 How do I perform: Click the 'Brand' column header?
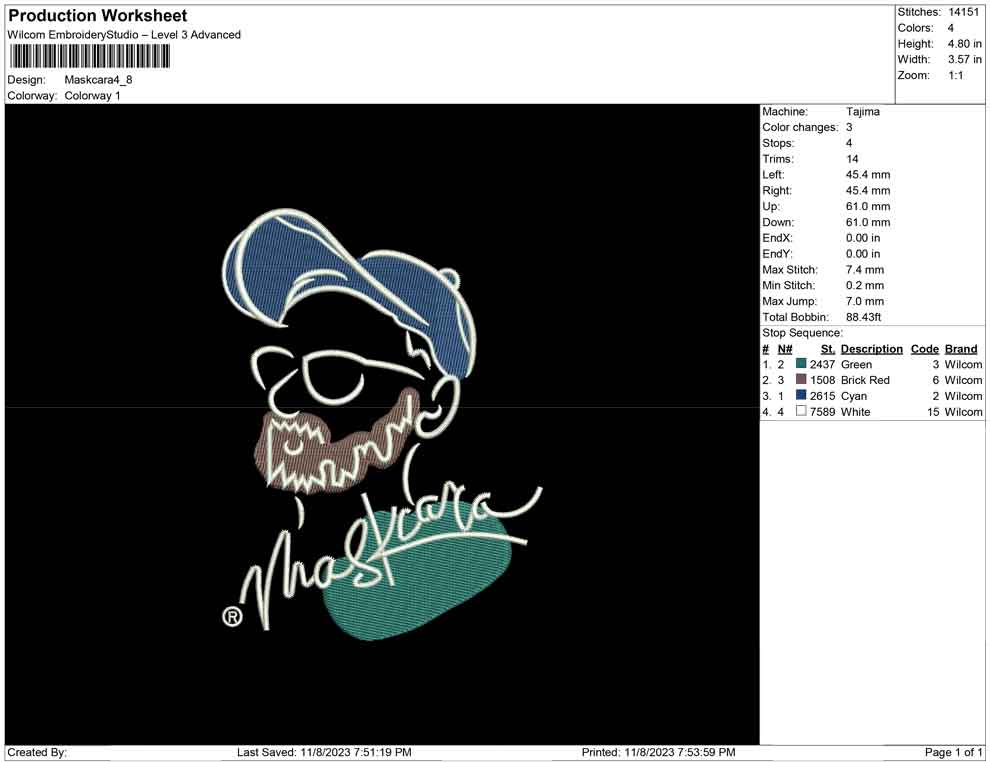[x=961, y=349]
